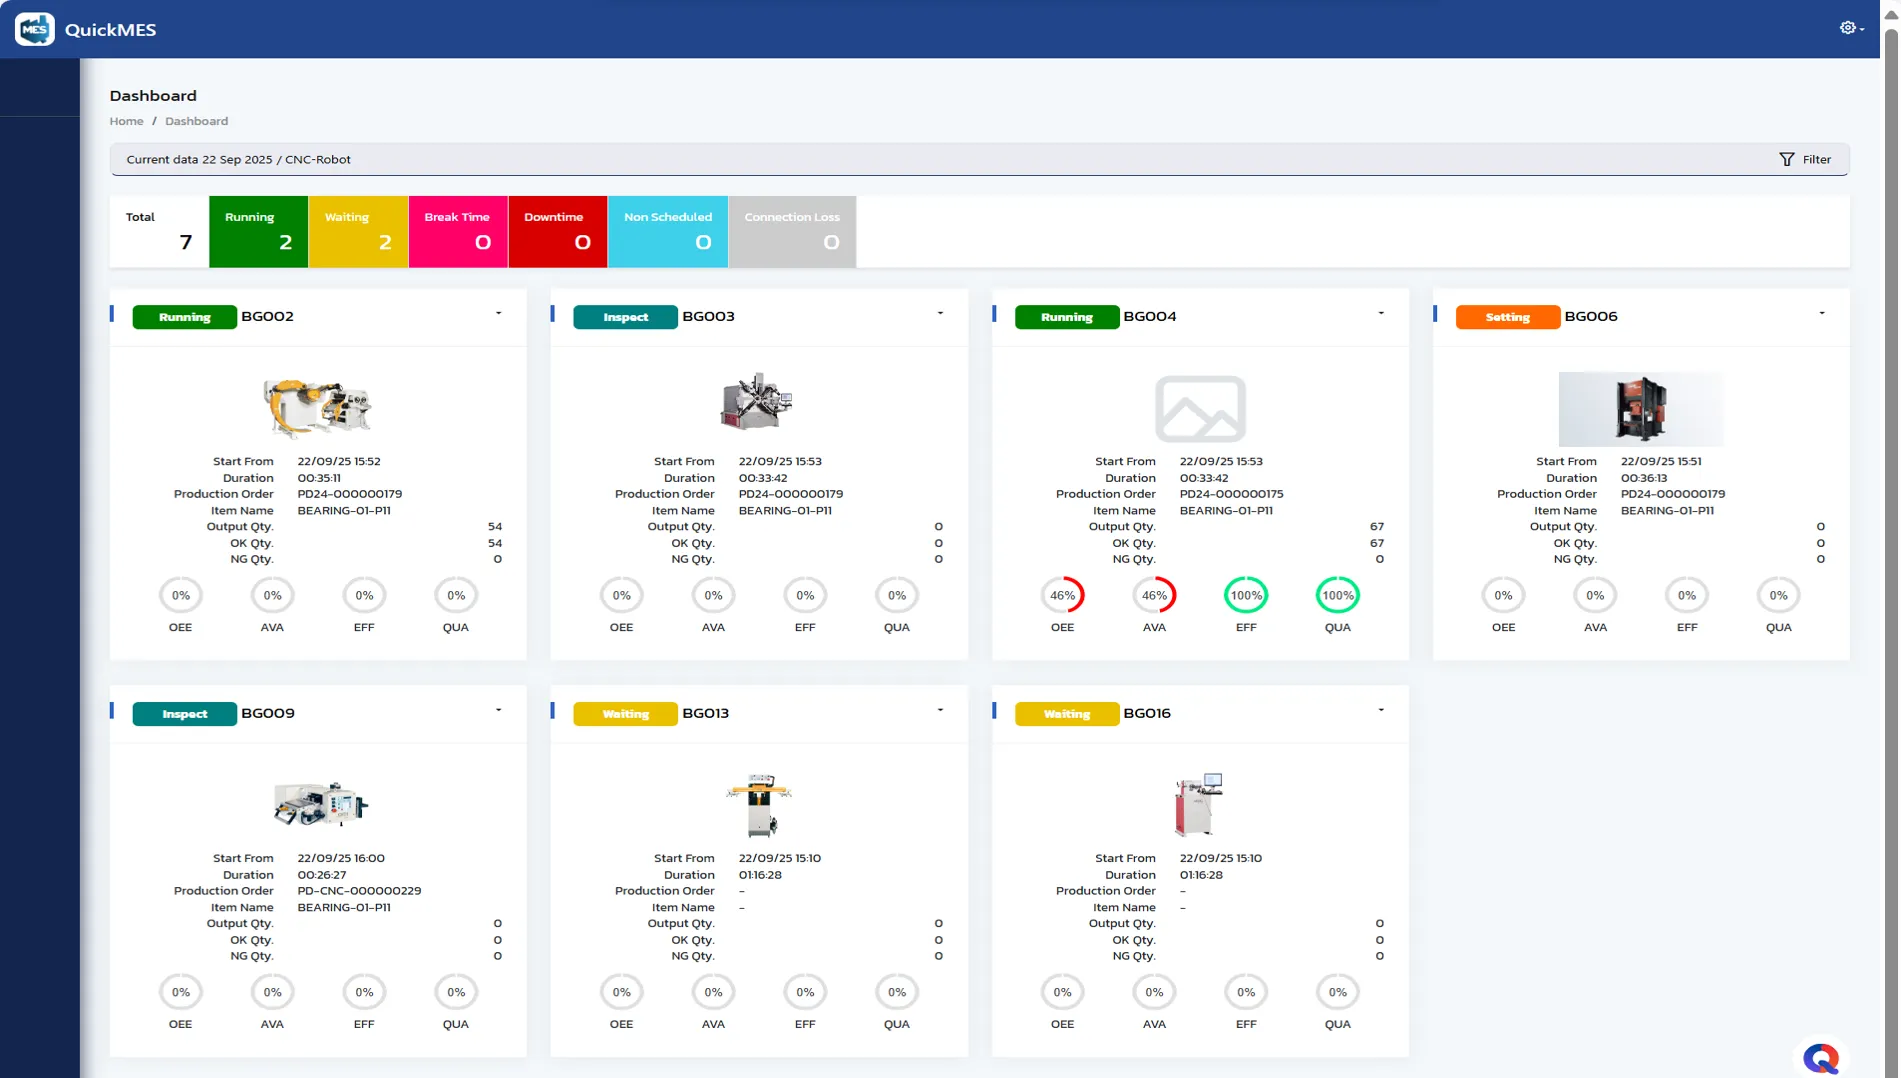Viewport: 1901px width, 1078px height.
Task: Go to Home breadcrumb link
Action: click(x=126, y=121)
